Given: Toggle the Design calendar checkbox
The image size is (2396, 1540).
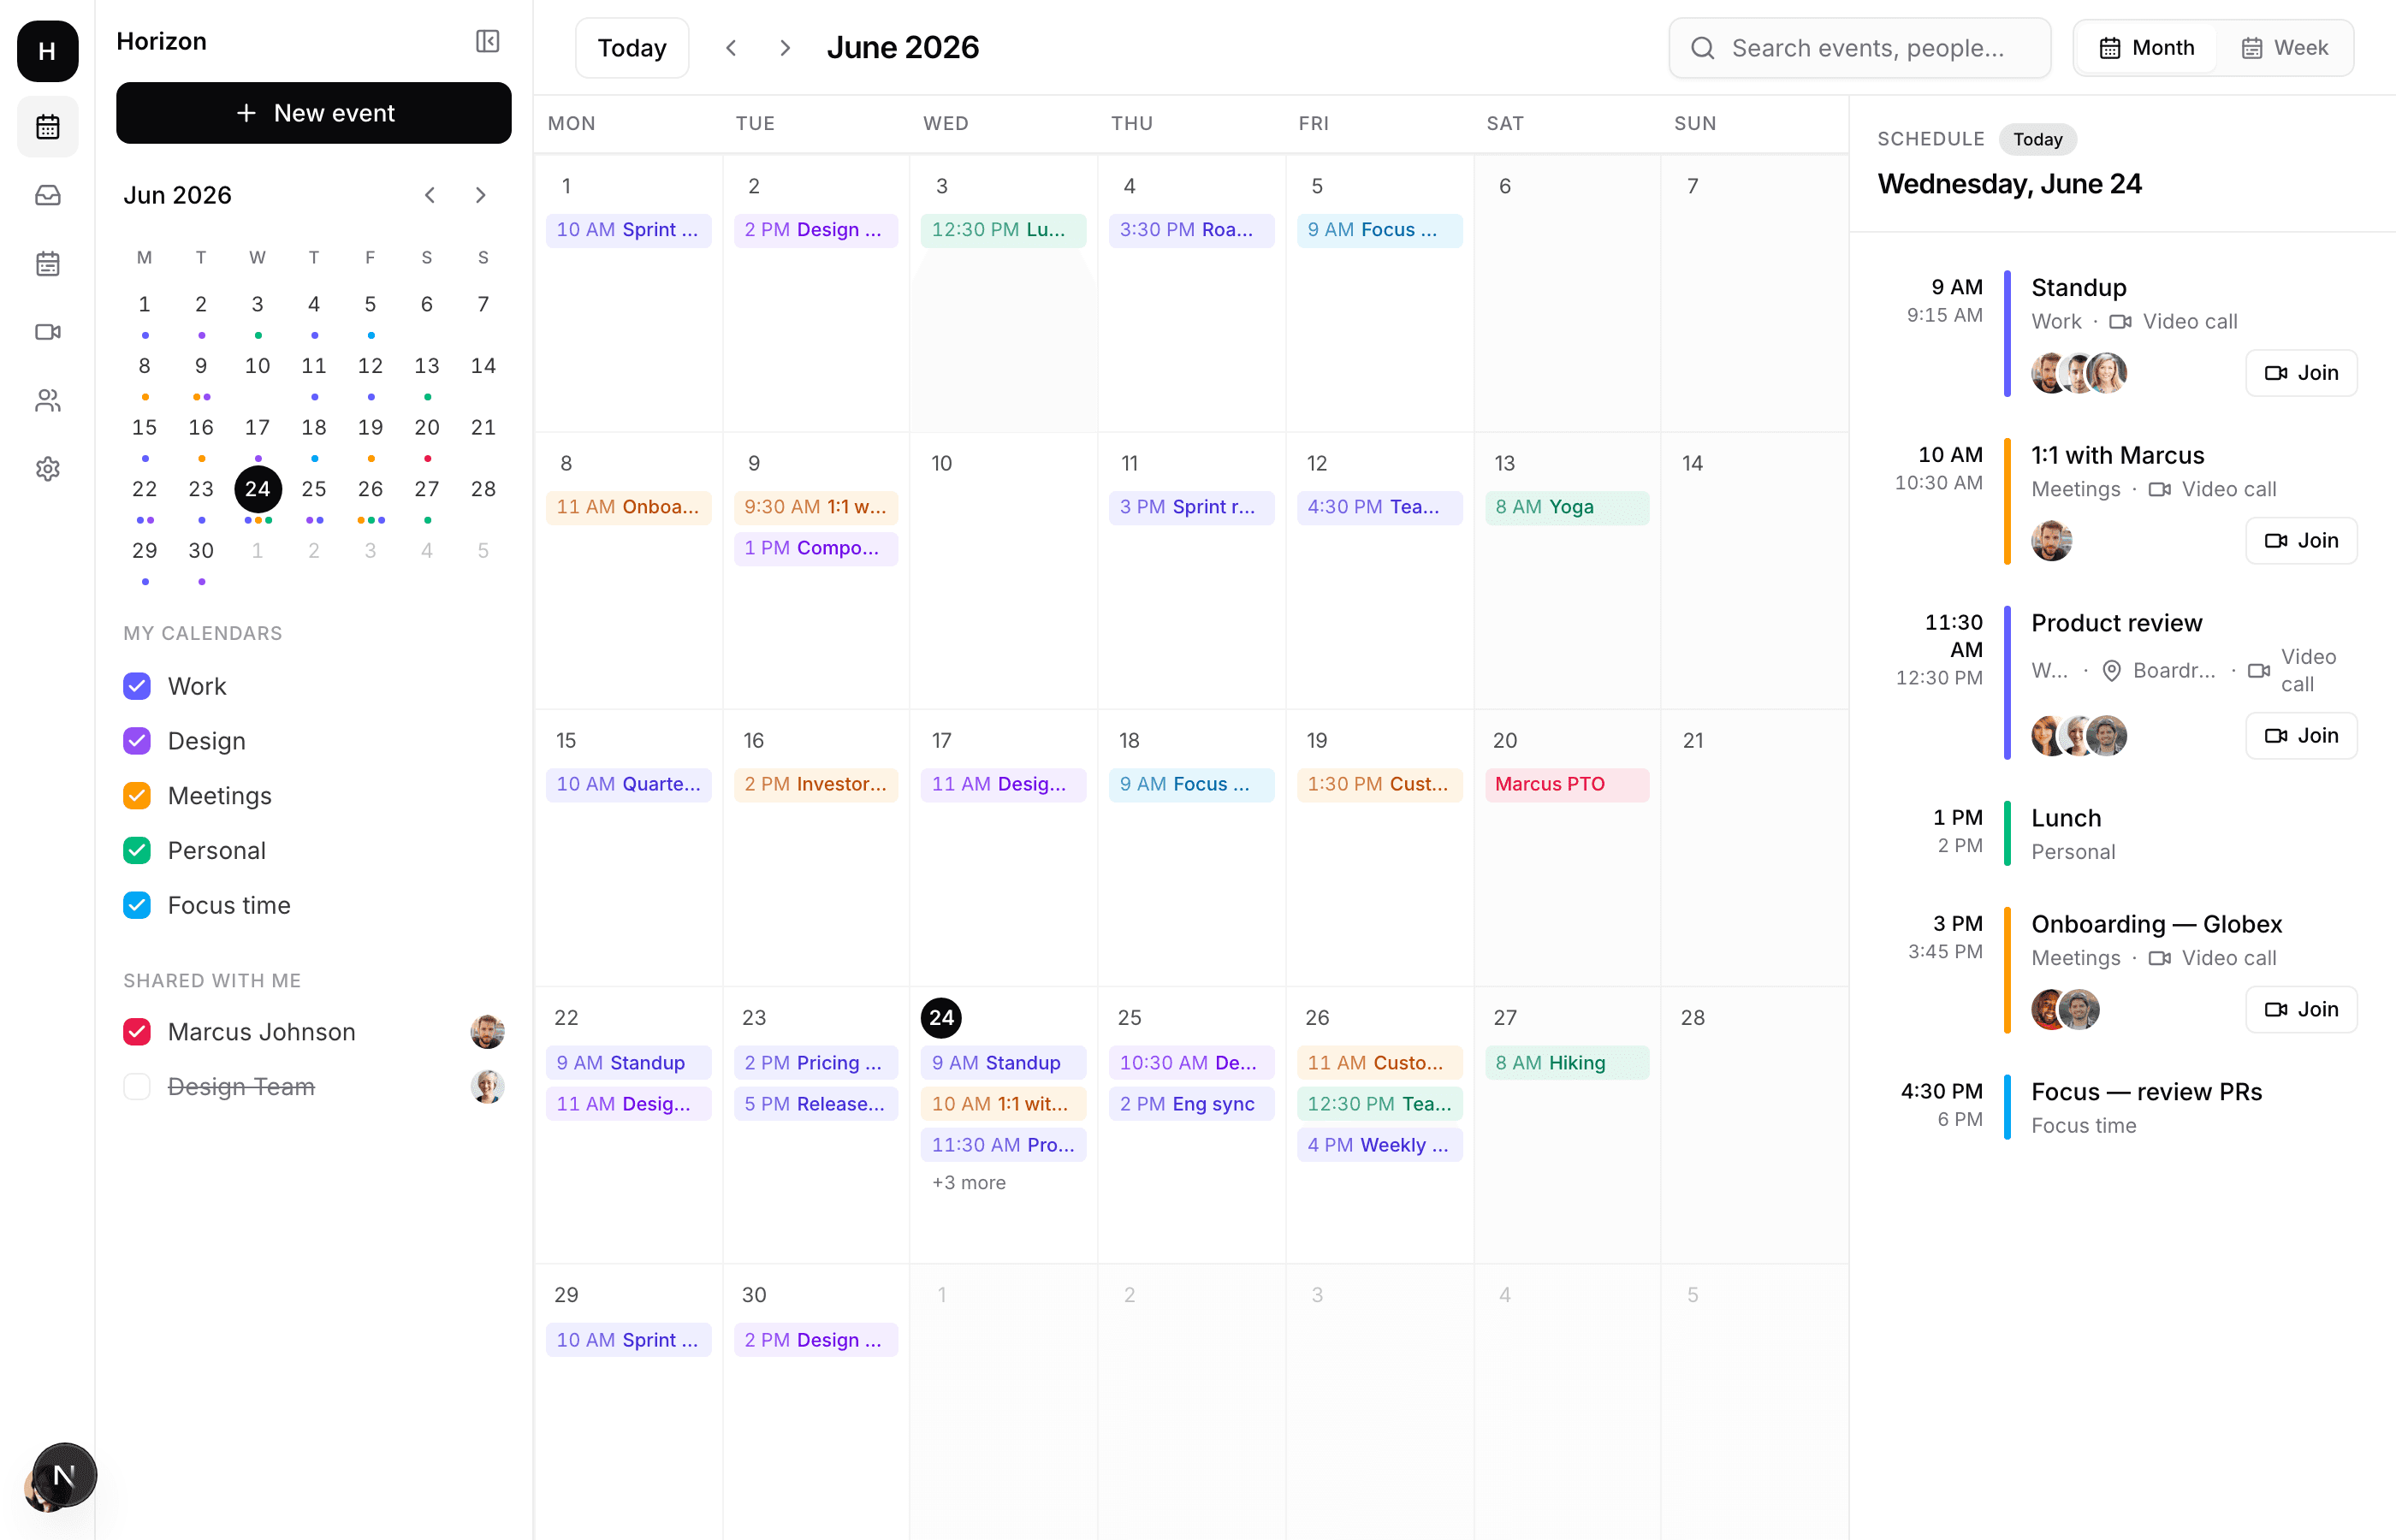Looking at the screenshot, I should pos(137,741).
